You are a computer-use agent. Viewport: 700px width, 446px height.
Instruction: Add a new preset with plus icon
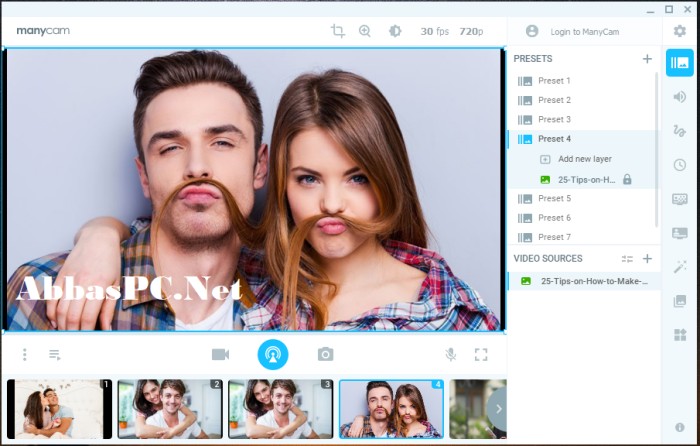tap(647, 58)
